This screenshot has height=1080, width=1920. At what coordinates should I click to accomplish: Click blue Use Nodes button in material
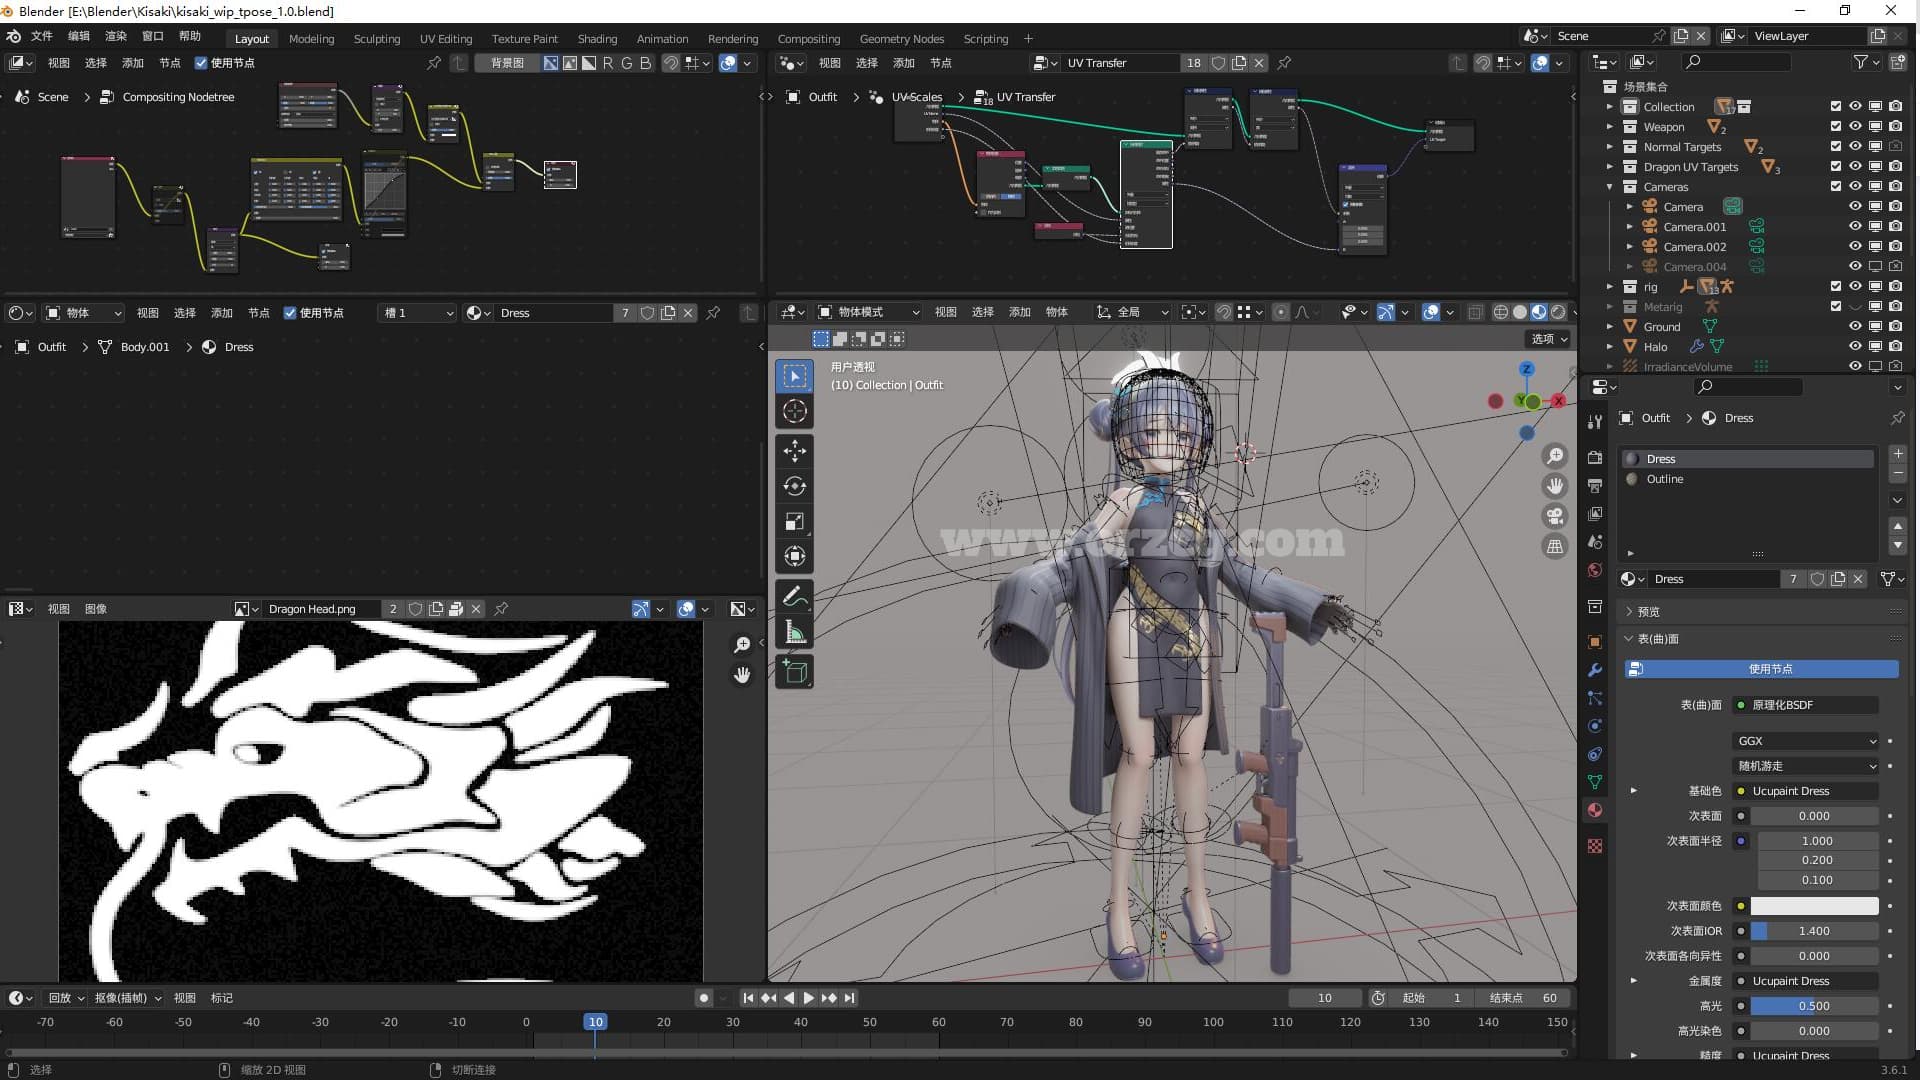click(x=1761, y=669)
